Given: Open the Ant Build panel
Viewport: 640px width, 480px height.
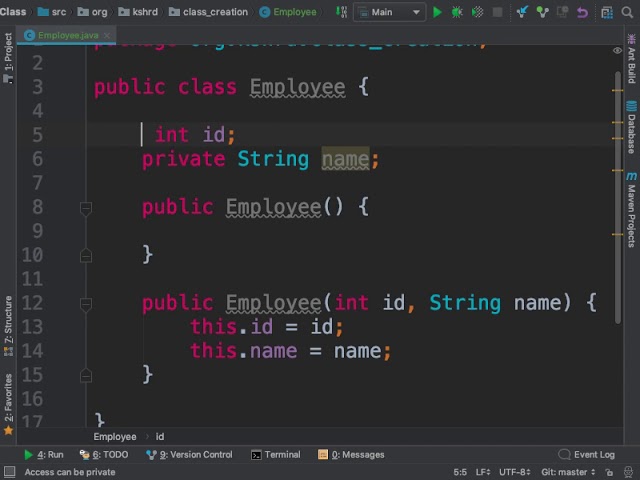Looking at the screenshot, I should pos(631,59).
